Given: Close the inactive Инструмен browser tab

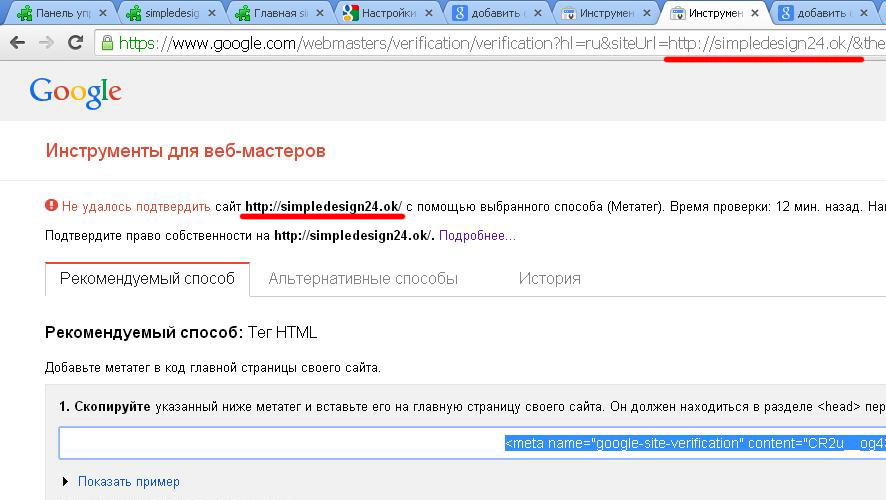Looking at the screenshot, I should click(x=647, y=13).
